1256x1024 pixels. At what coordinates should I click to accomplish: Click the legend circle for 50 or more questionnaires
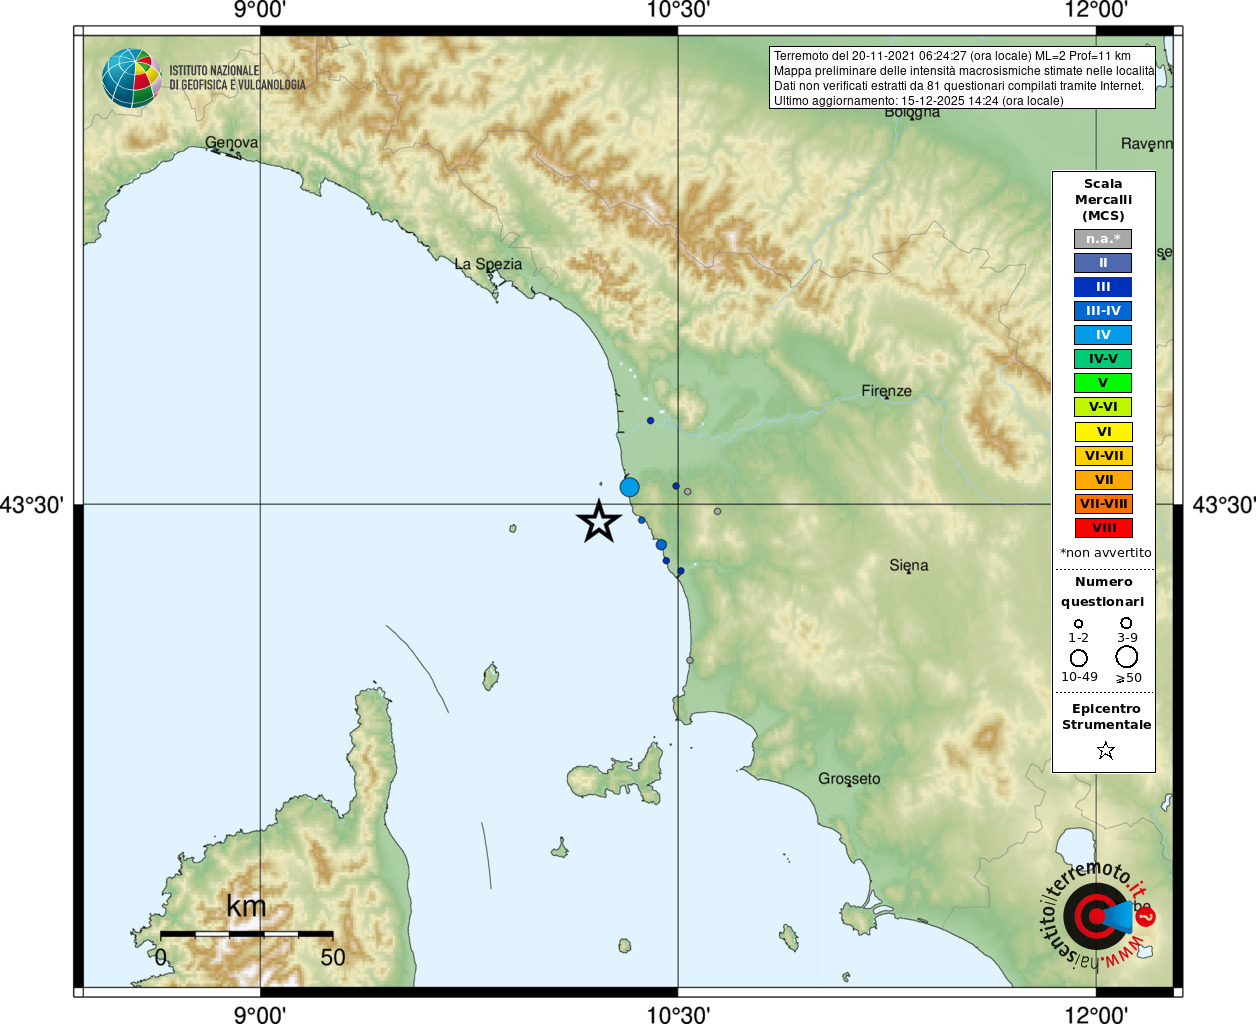(x=1127, y=657)
